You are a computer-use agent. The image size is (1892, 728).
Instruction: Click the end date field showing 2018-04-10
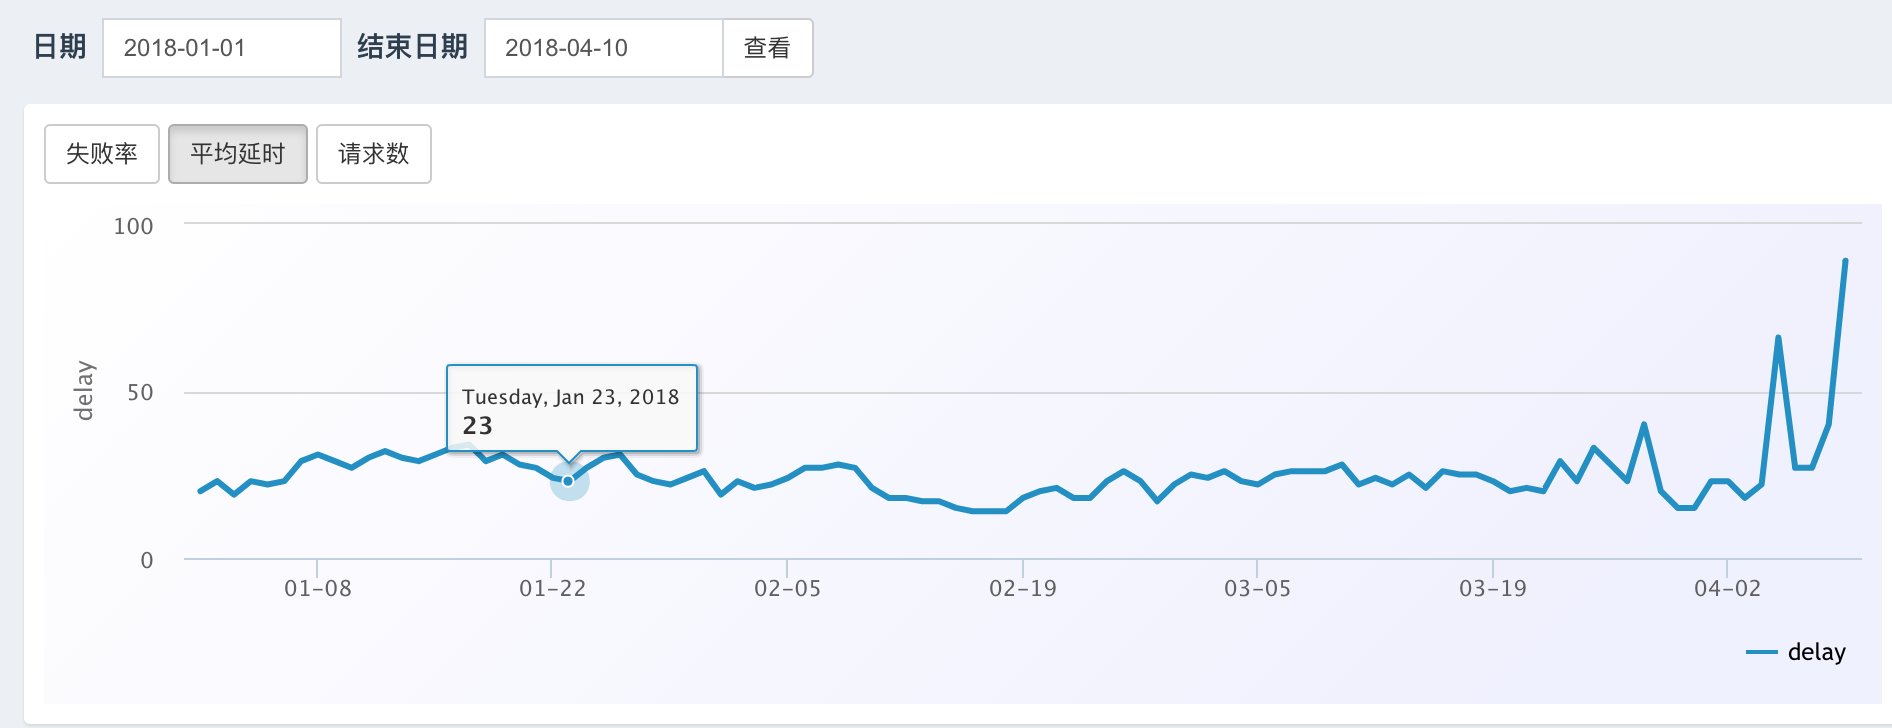[x=603, y=48]
